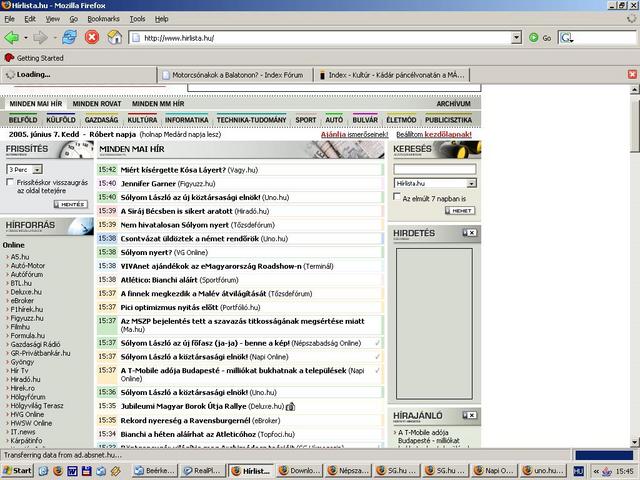Click the green Back arrow button
This screenshot has width=640, height=480.
[x=11, y=38]
